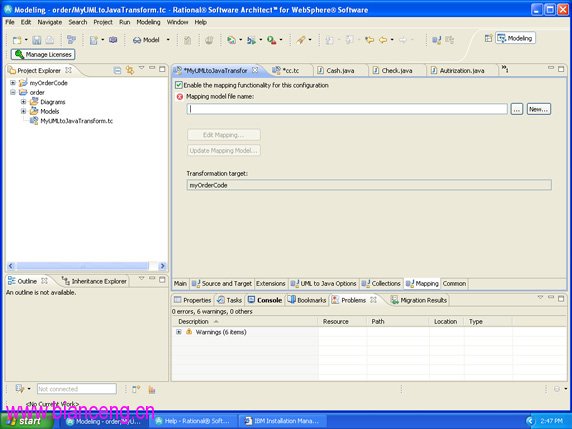Switch to the Cash.java editor tab
The height and width of the screenshot is (429, 572).
[x=340, y=71]
